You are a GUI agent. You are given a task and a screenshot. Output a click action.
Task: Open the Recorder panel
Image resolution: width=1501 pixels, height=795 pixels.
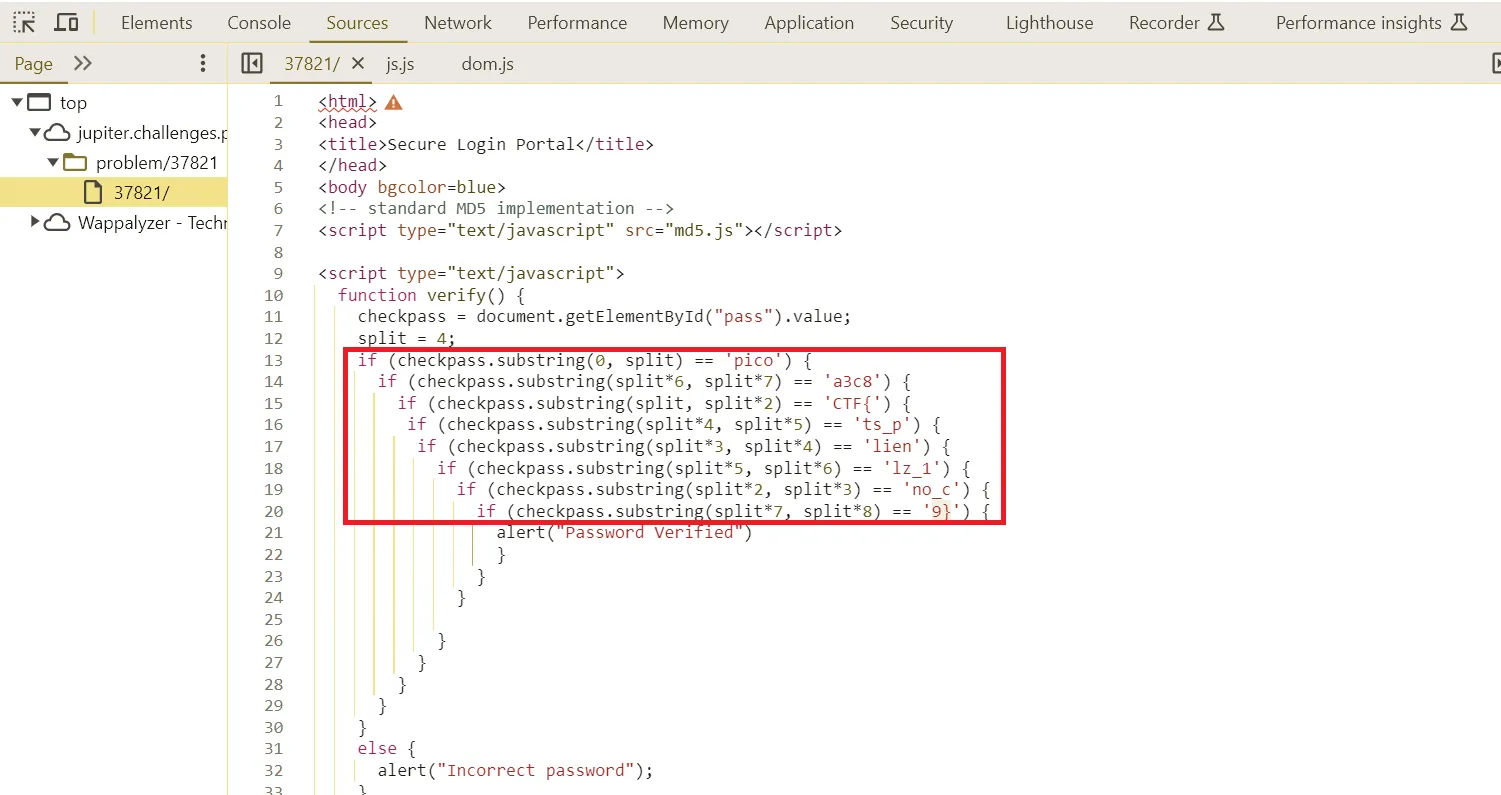[x=1177, y=22]
